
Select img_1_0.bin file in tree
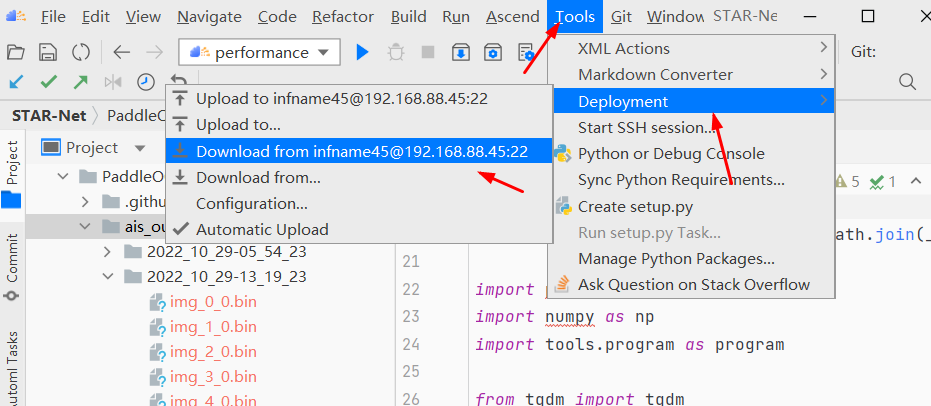213,327
